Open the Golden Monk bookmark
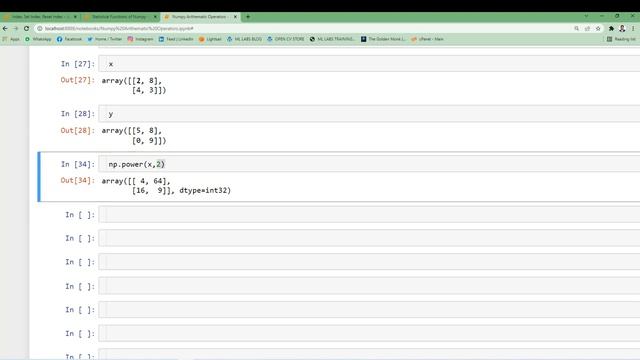This screenshot has height=360, width=640. coord(383,39)
